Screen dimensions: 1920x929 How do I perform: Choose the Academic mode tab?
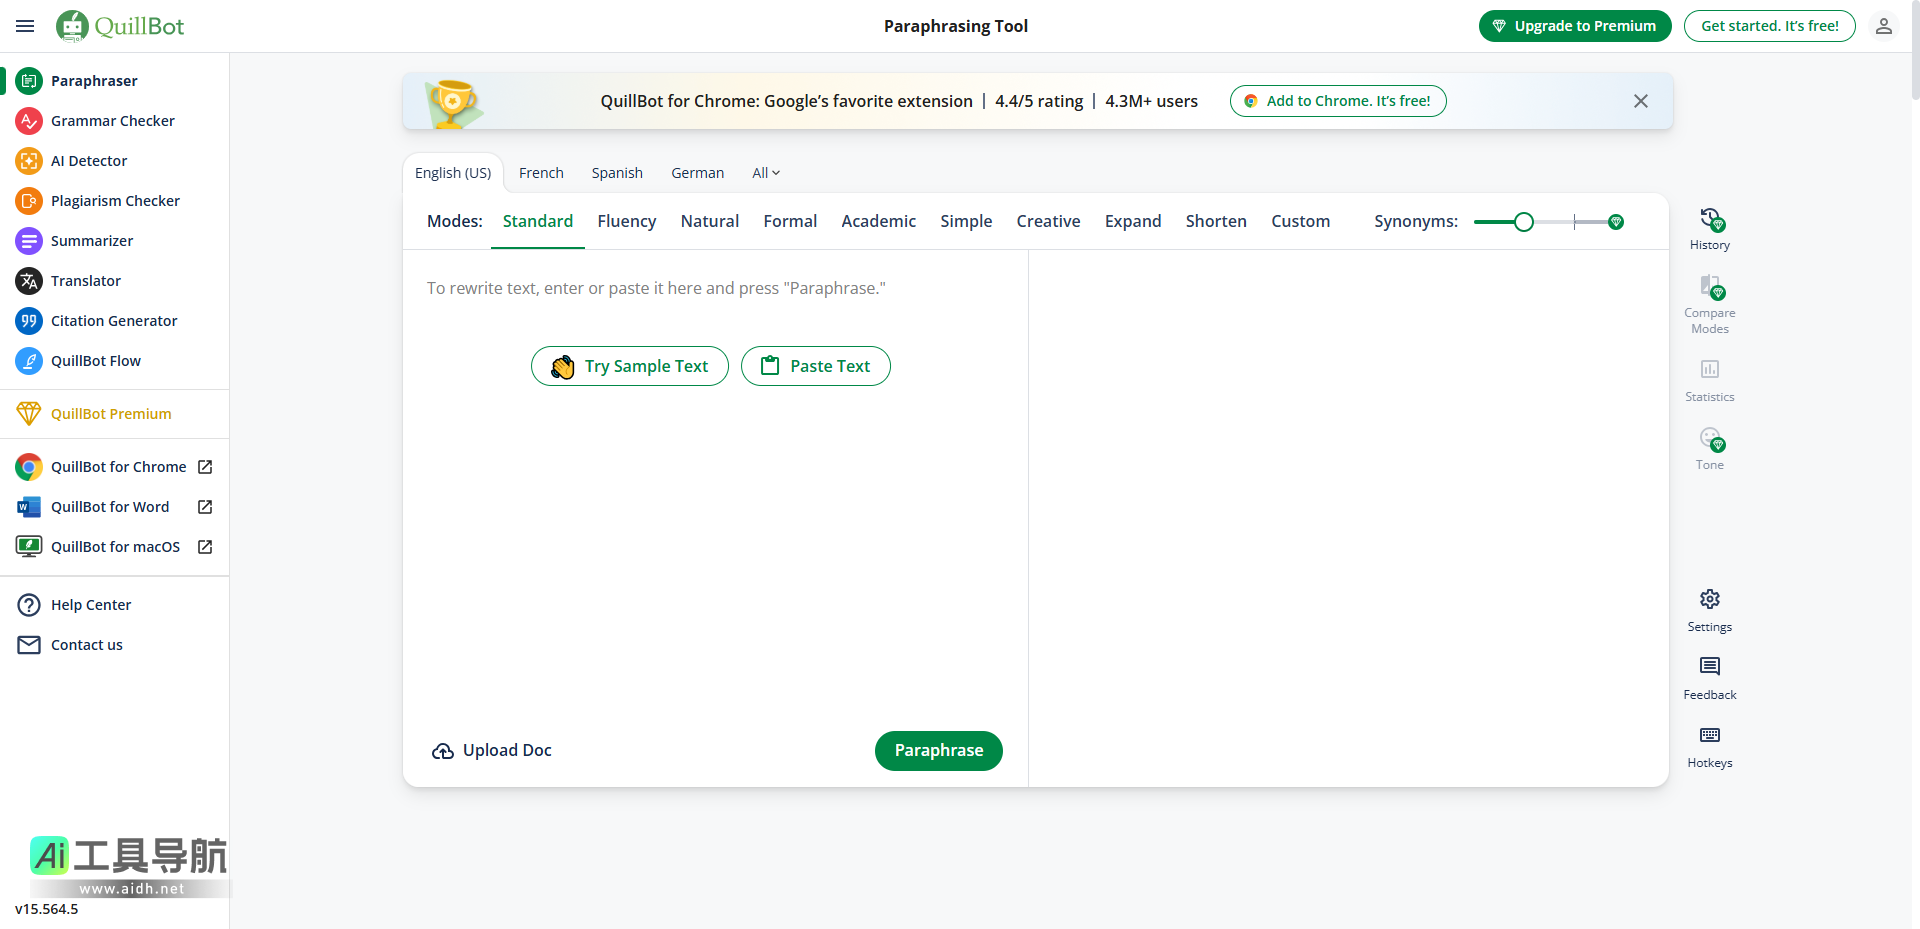point(878,221)
